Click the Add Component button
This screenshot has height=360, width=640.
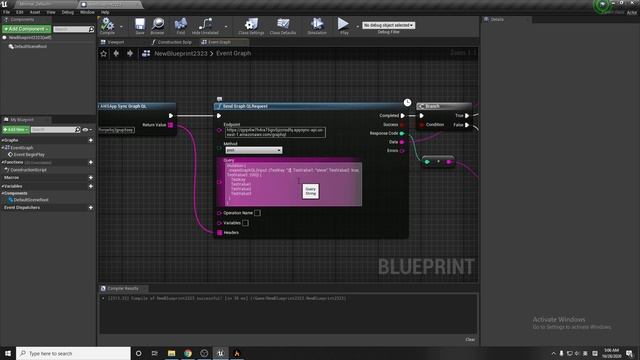tap(26, 29)
